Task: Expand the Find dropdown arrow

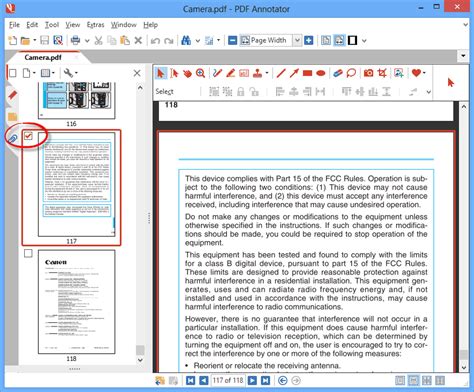Action: [197, 41]
